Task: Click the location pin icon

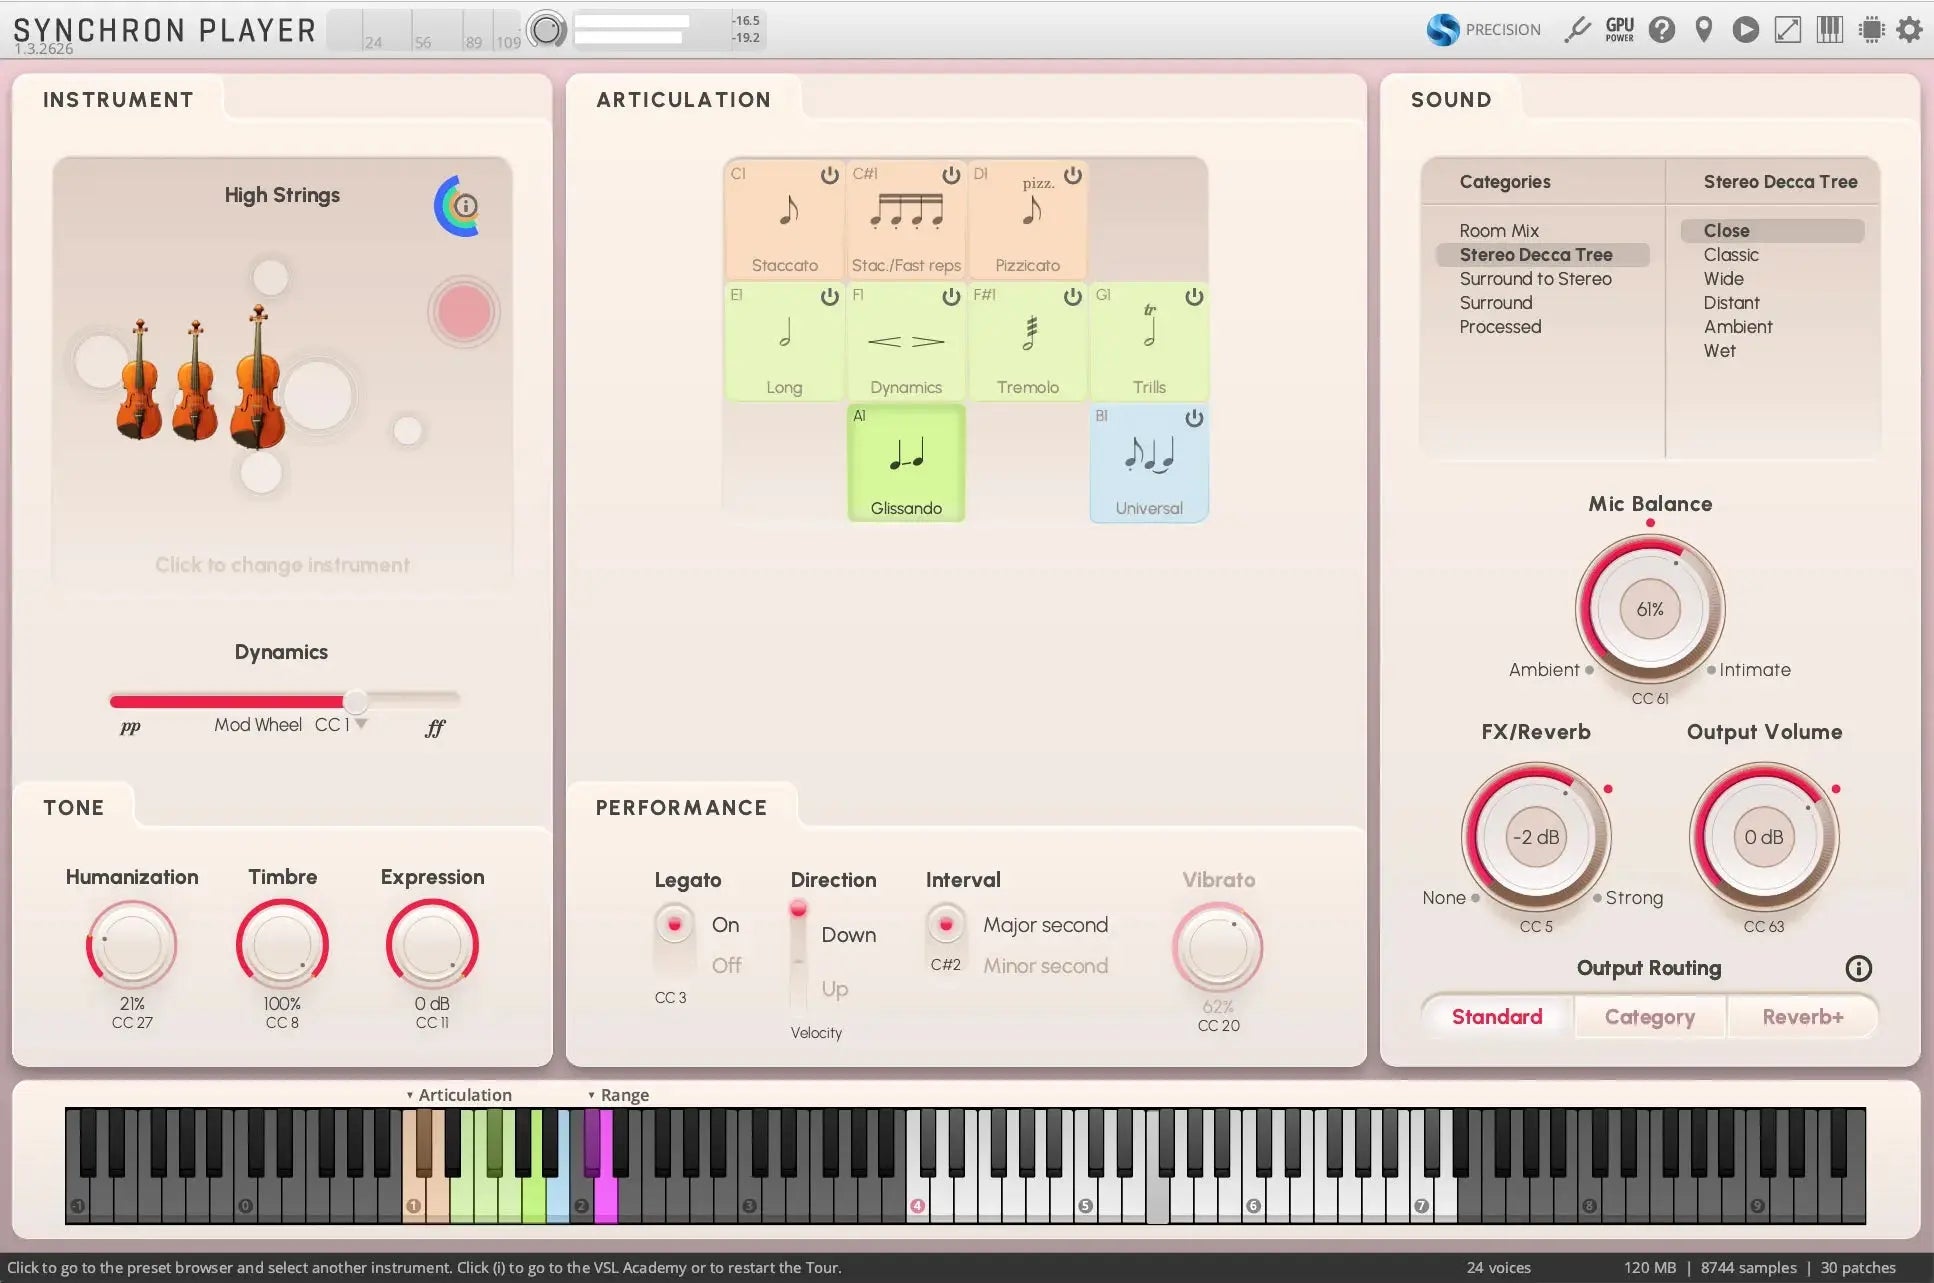Action: point(1704,29)
